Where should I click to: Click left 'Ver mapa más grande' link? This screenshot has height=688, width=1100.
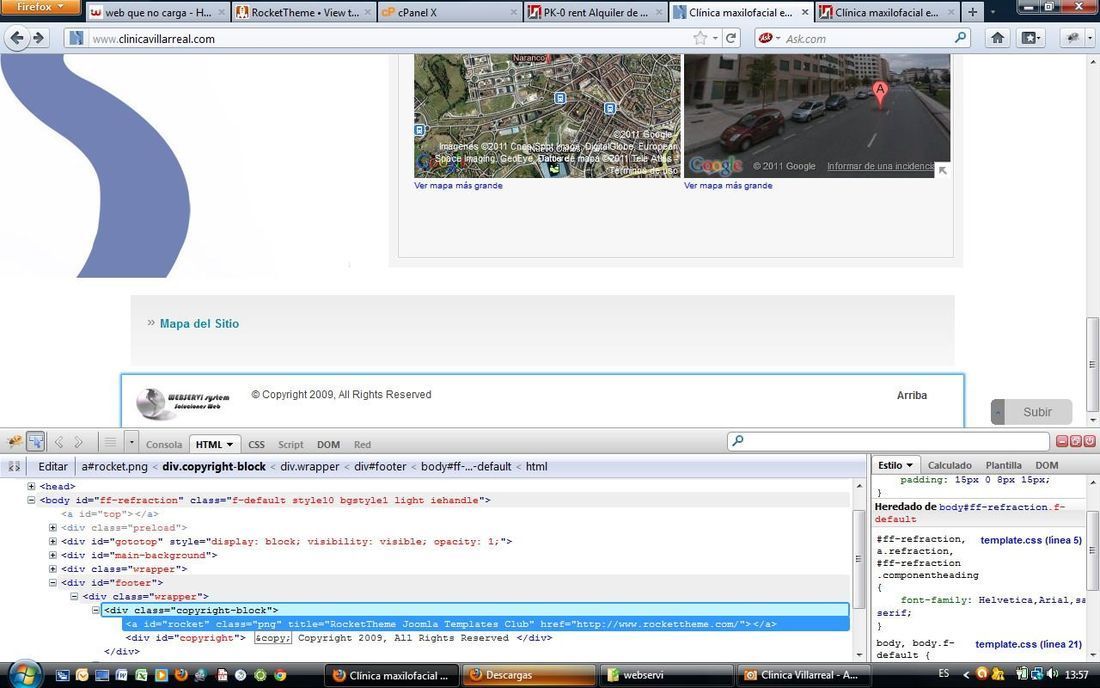(458, 186)
